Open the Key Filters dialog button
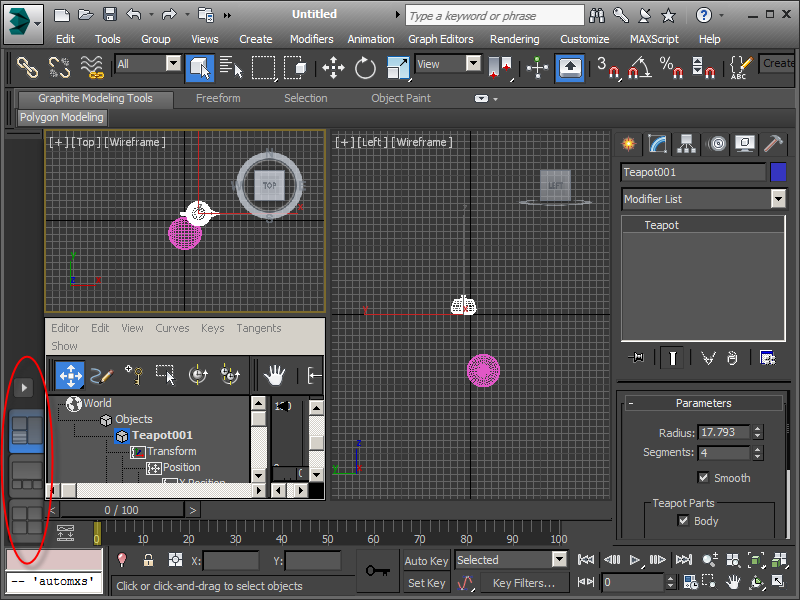The height and width of the screenshot is (600, 800). [x=523, y=583]
